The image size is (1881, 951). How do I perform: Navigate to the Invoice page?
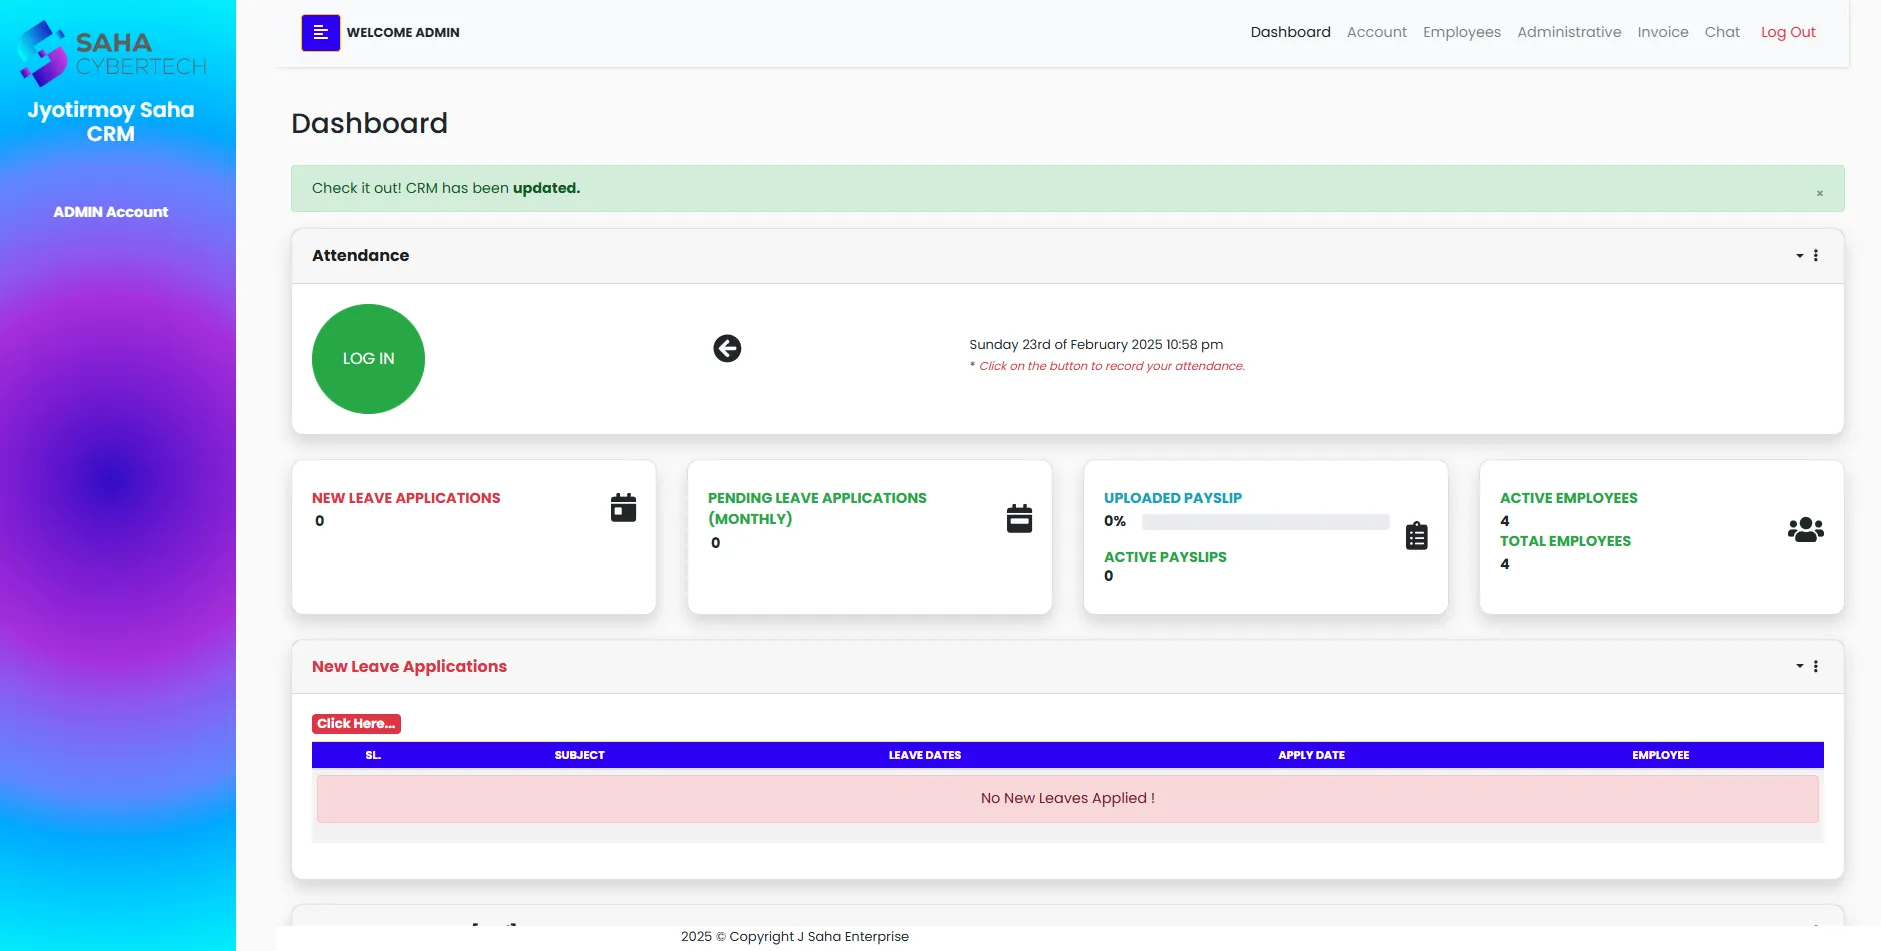point(1662,32)
